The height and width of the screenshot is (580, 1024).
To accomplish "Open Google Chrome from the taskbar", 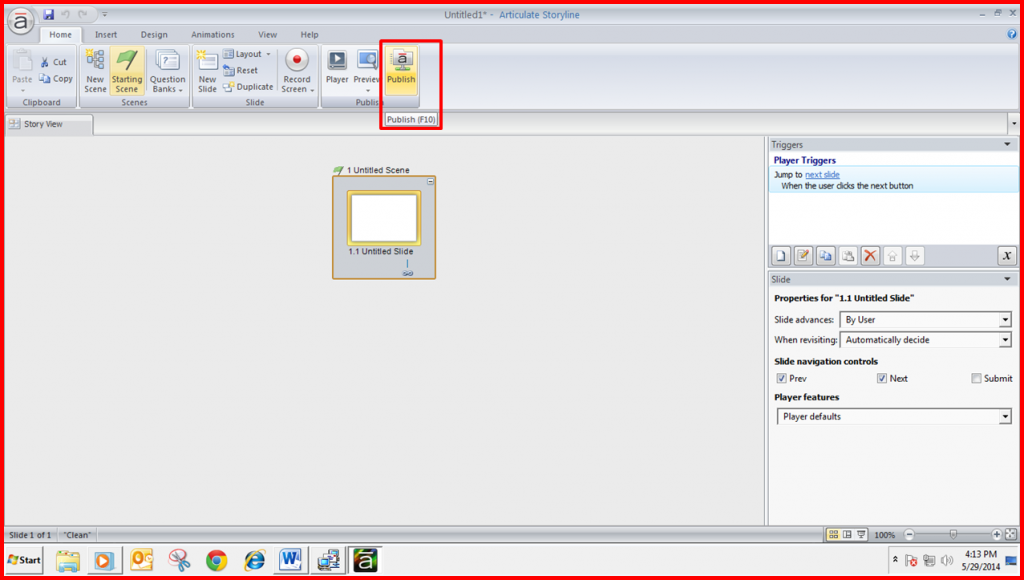I will tap(217, 560).
